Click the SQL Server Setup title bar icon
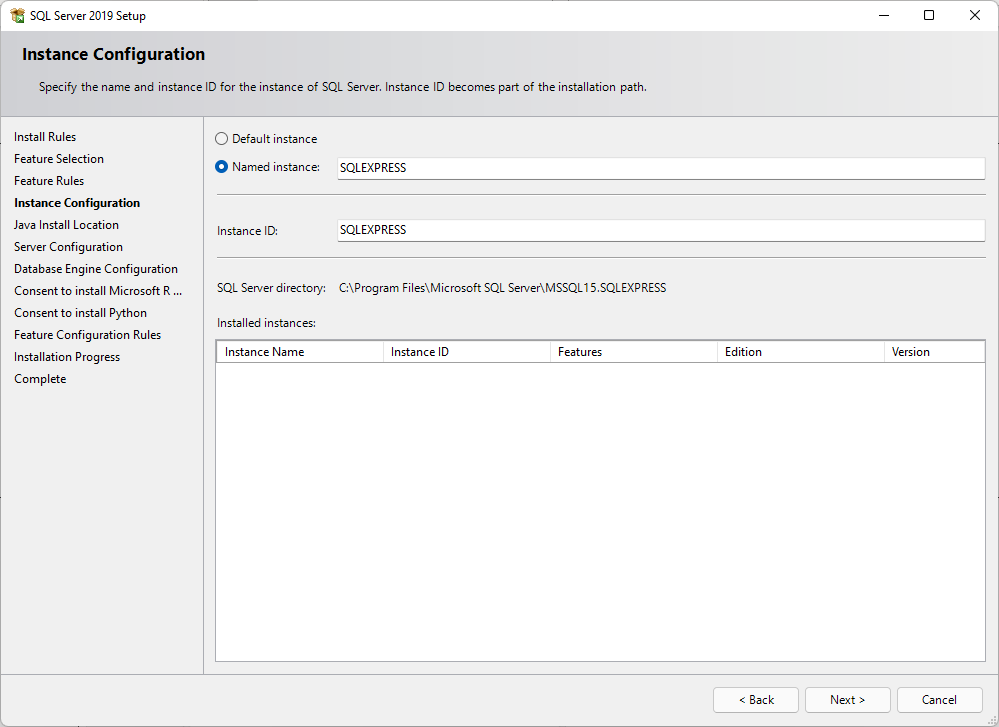Viewport: 999px width, 727px height. point(17,15)
